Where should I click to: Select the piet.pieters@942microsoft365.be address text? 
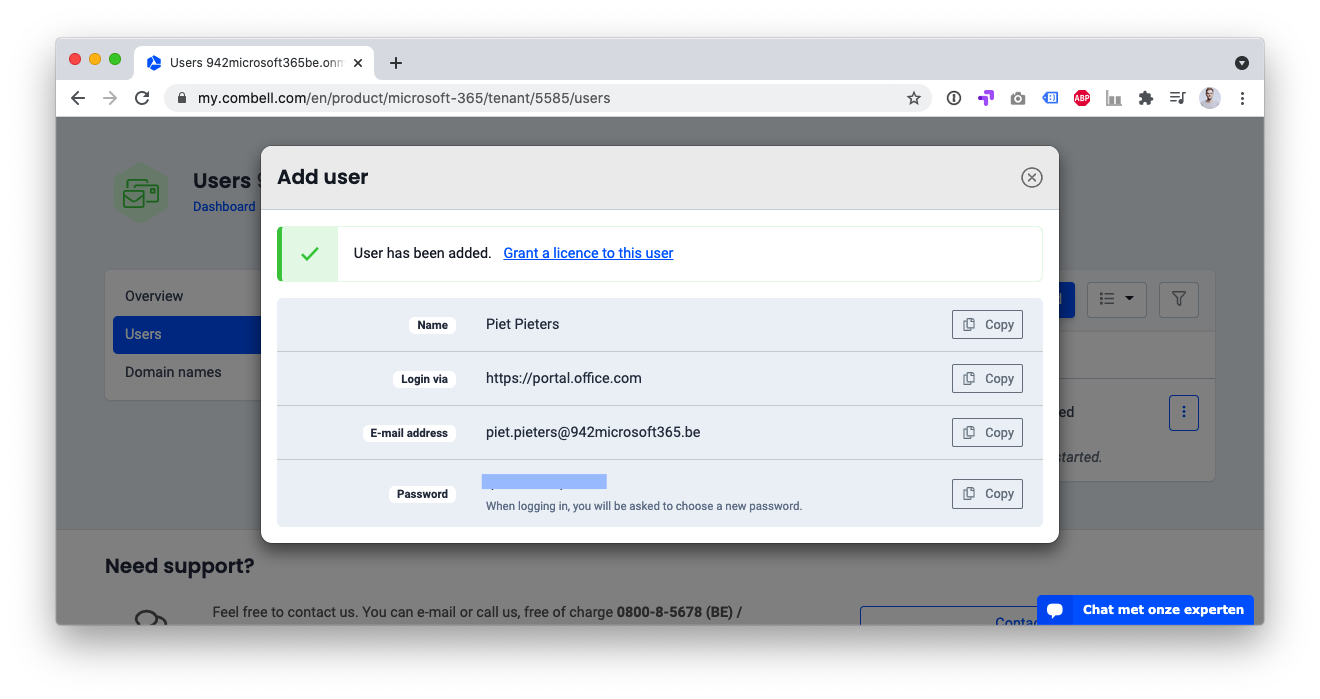[x=593, y=433]
